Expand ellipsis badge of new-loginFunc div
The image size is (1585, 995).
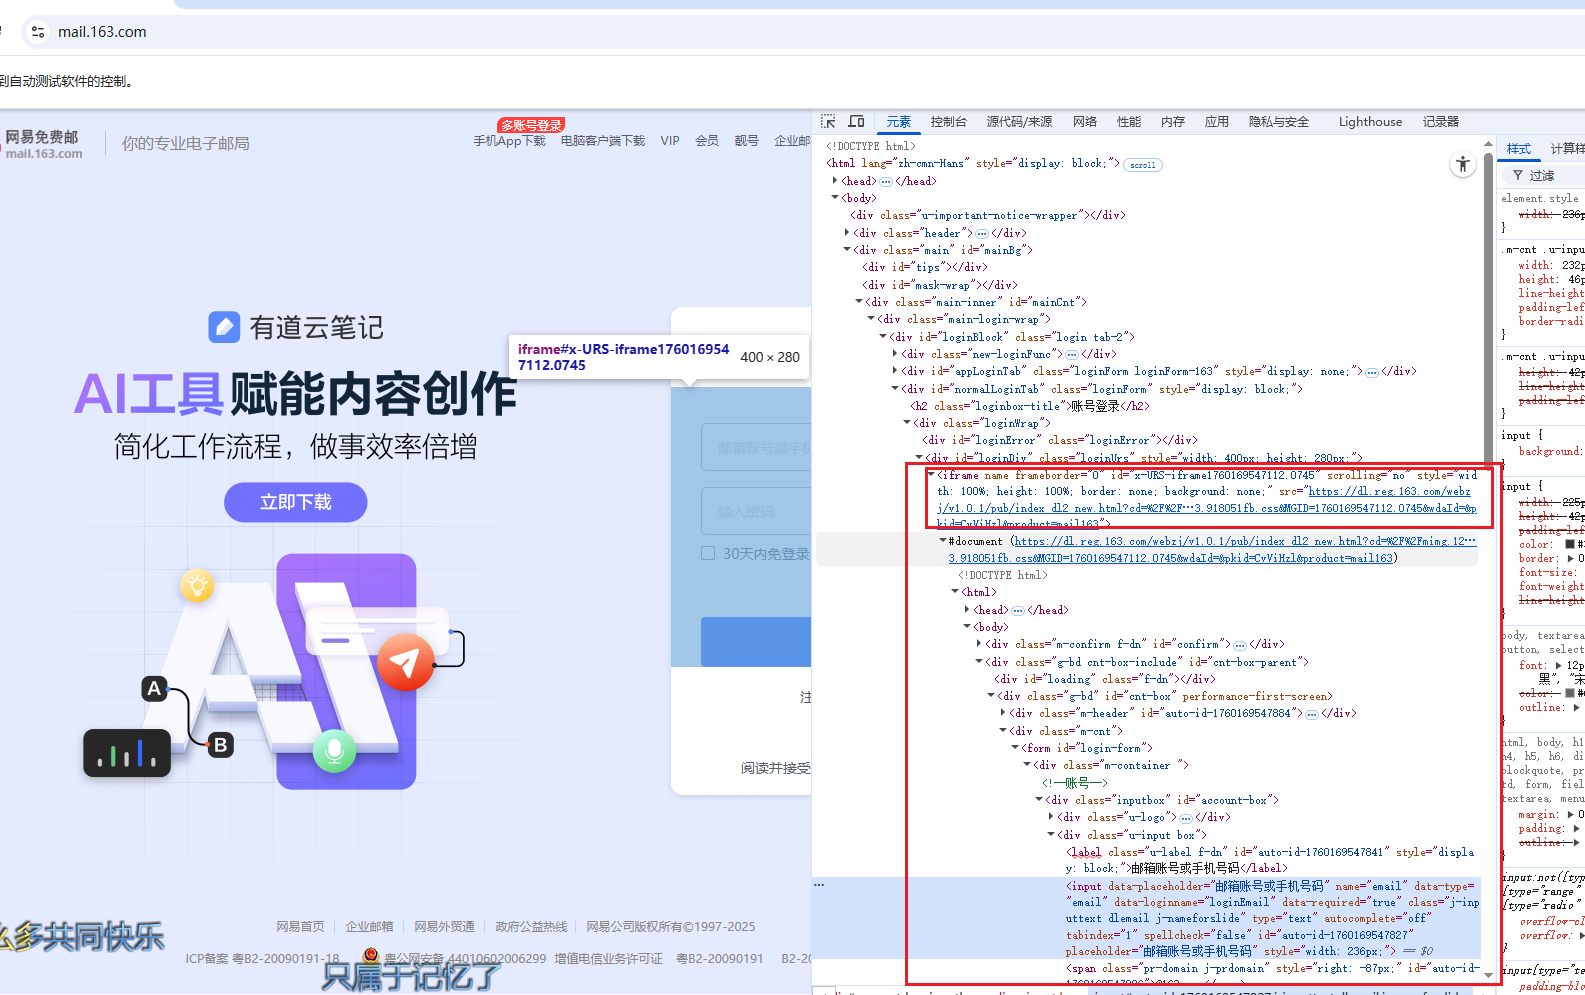click(1072, 355)
